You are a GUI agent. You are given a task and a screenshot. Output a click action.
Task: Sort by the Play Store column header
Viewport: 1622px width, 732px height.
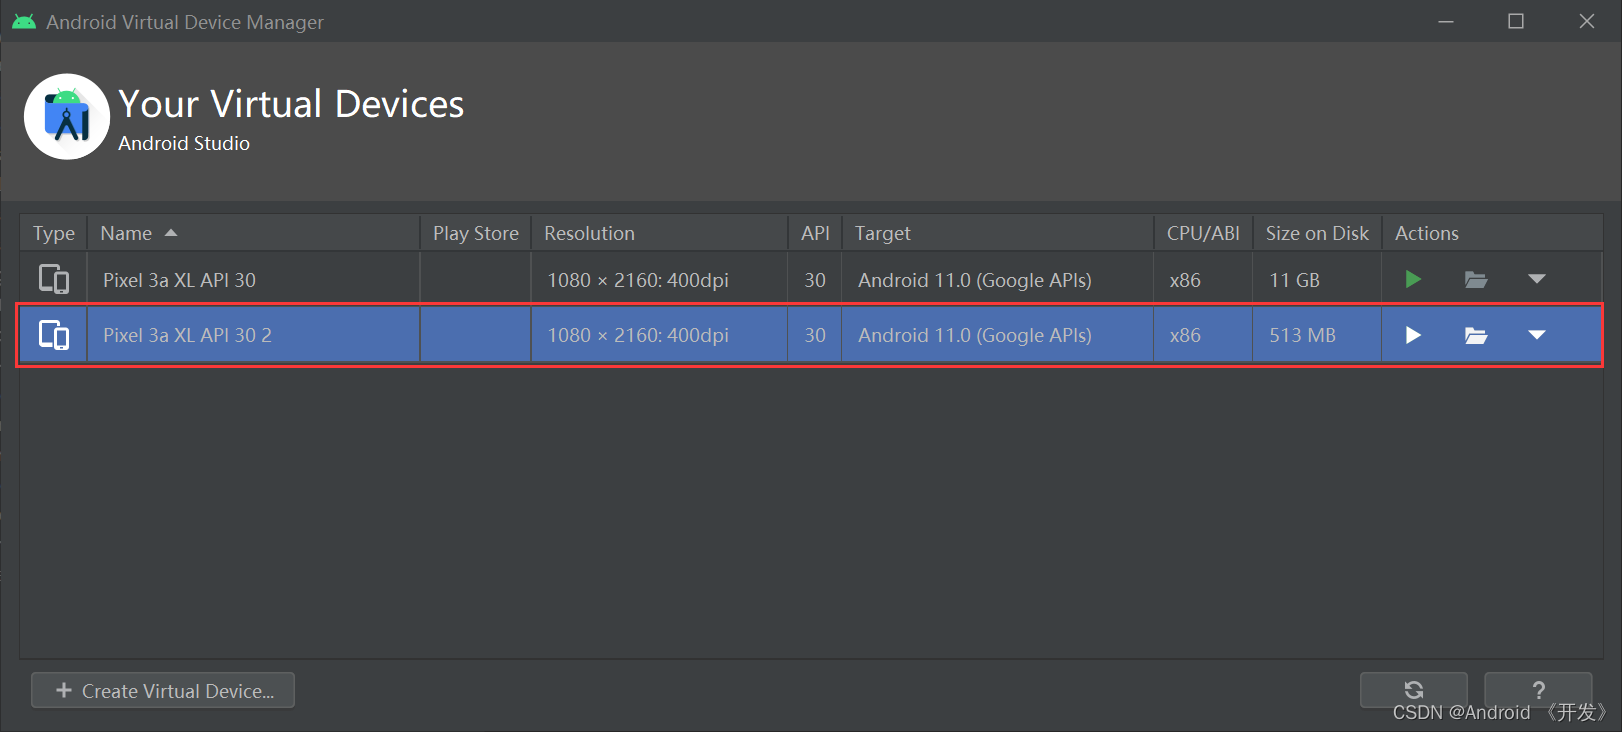(x=475, y=233)
